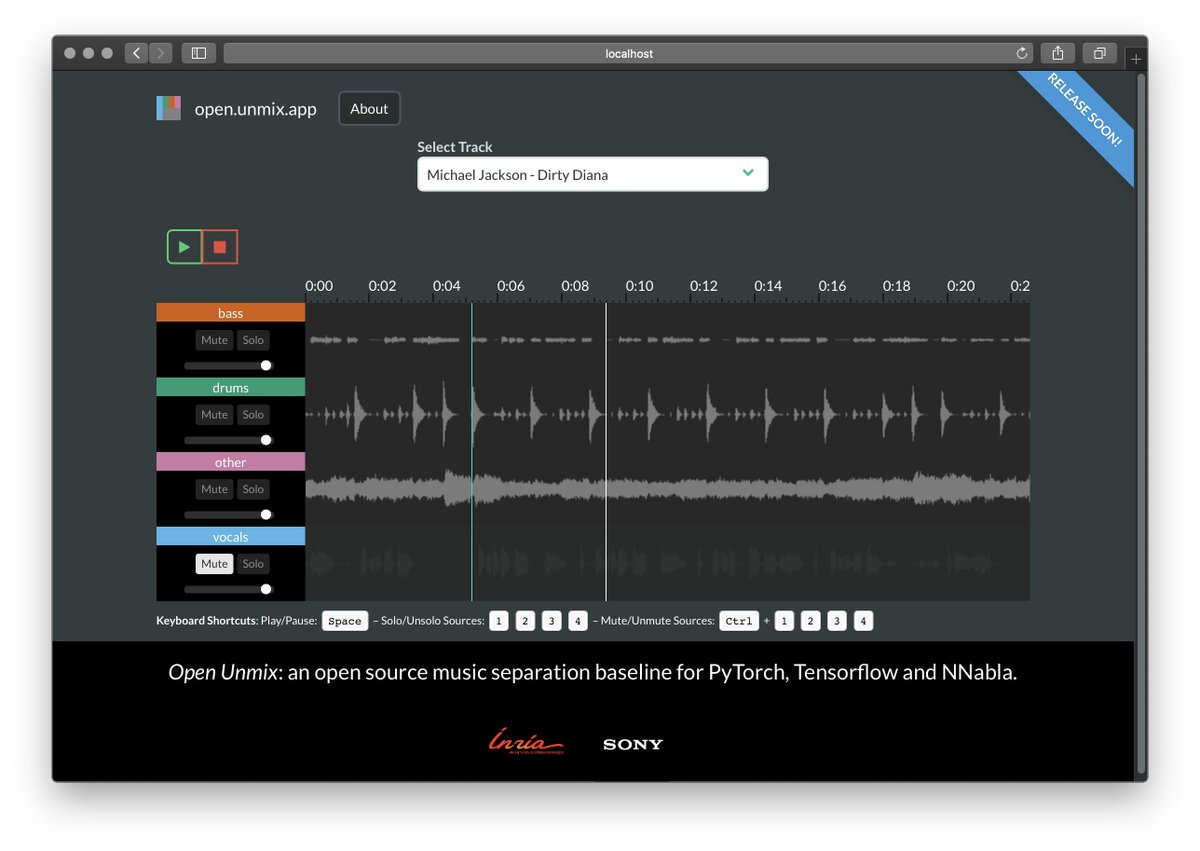Show all tabs with the tab overview icon
Screen dimensions: 1200x851
1100,53
